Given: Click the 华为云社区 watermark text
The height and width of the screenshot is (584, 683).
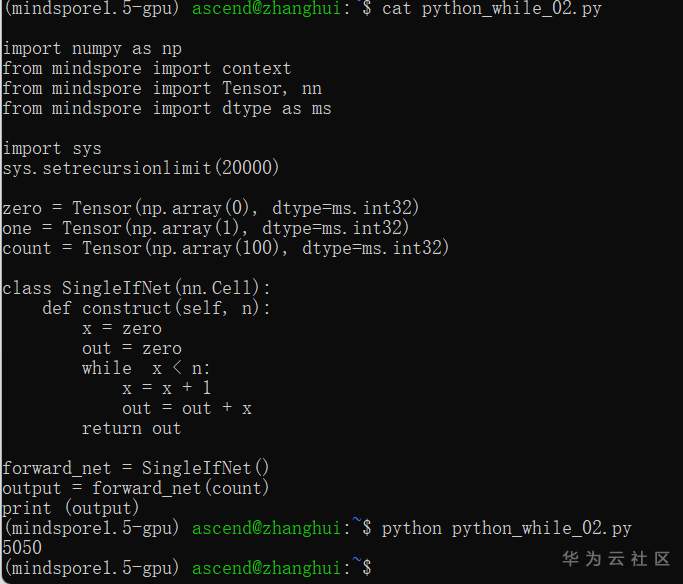Looking at the screenshot, I should [x=615, y=558].
